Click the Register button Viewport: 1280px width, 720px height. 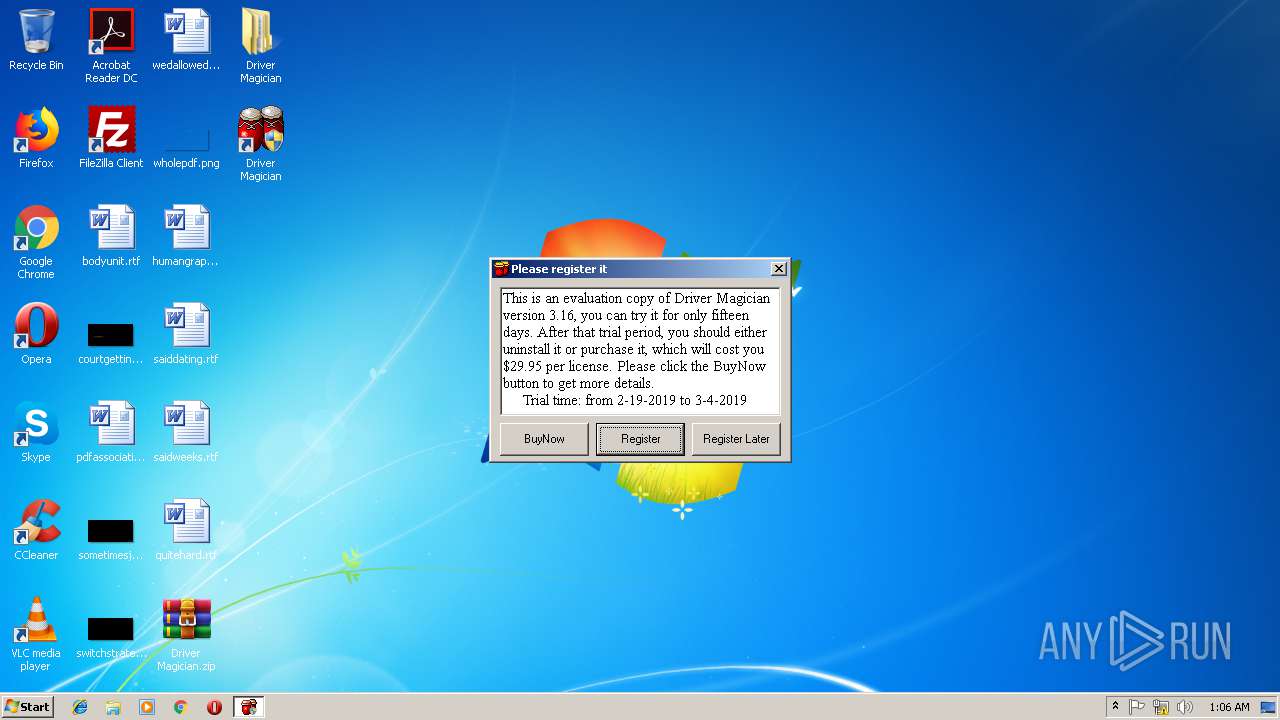640,439
